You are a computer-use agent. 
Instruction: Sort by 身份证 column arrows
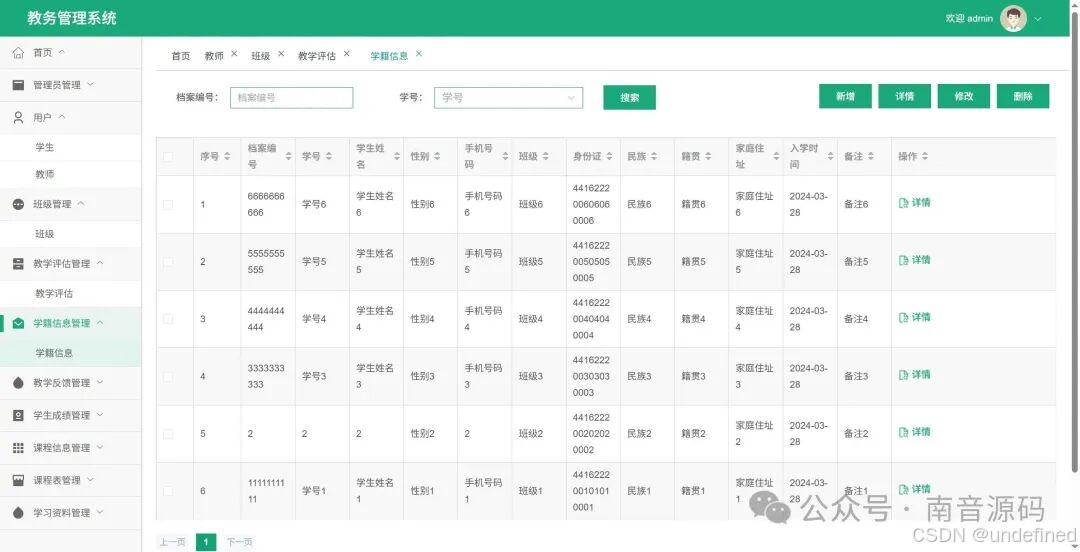point(610,156)
